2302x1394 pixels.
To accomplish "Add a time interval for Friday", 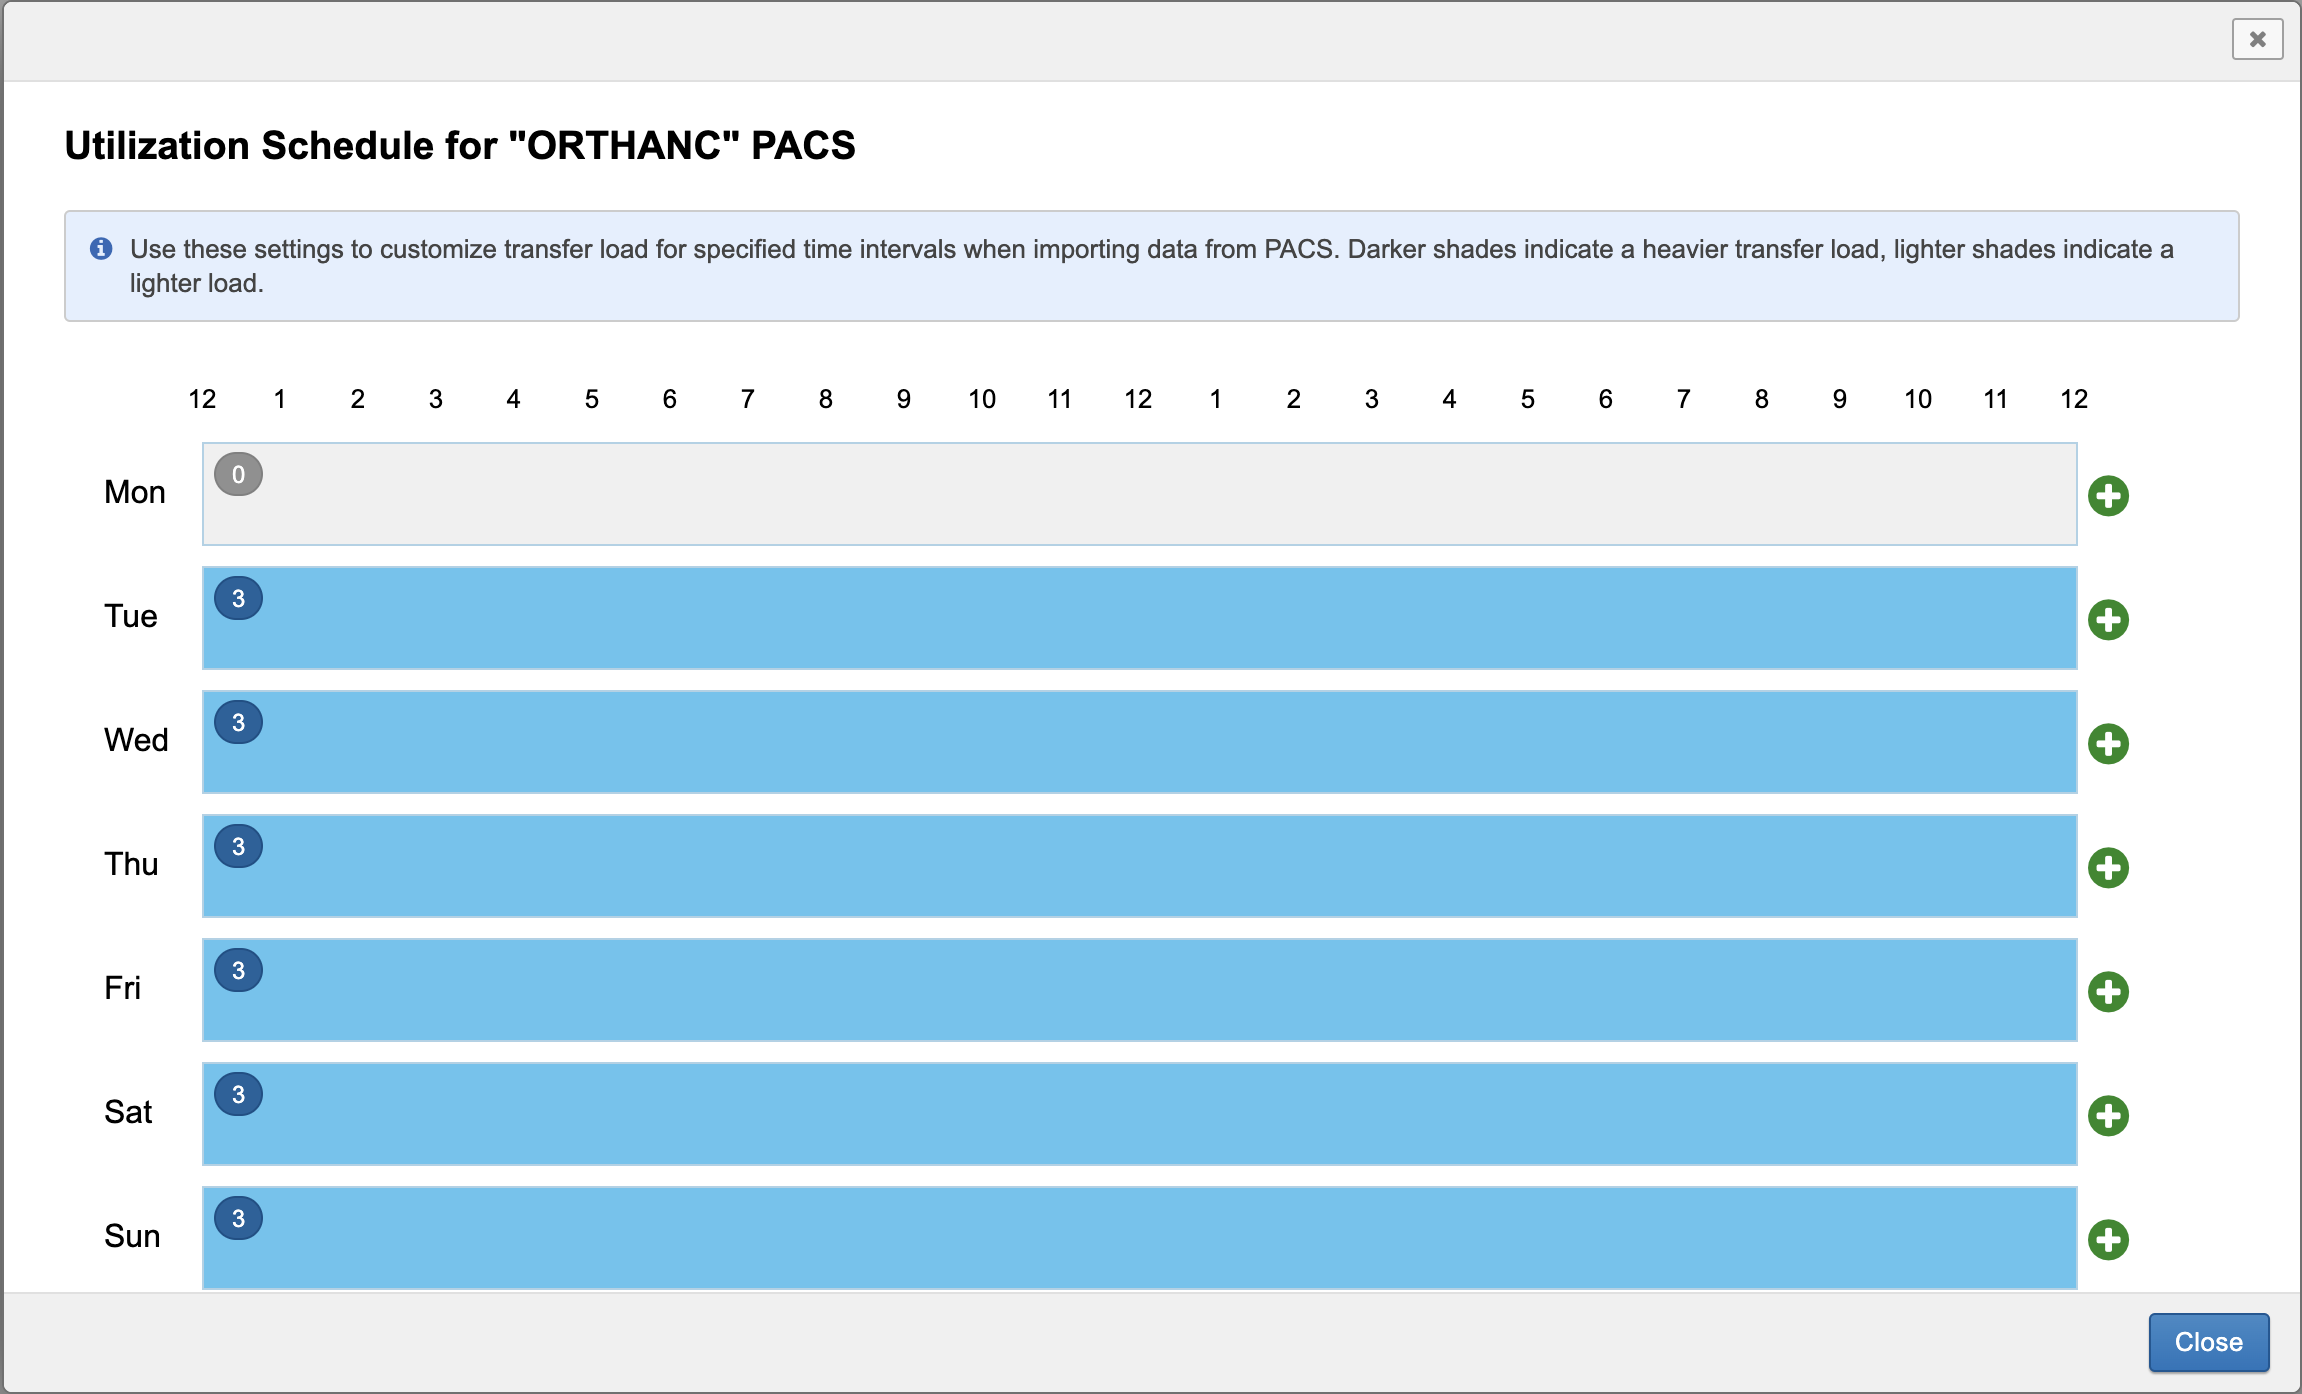I will pos(2108,992).
